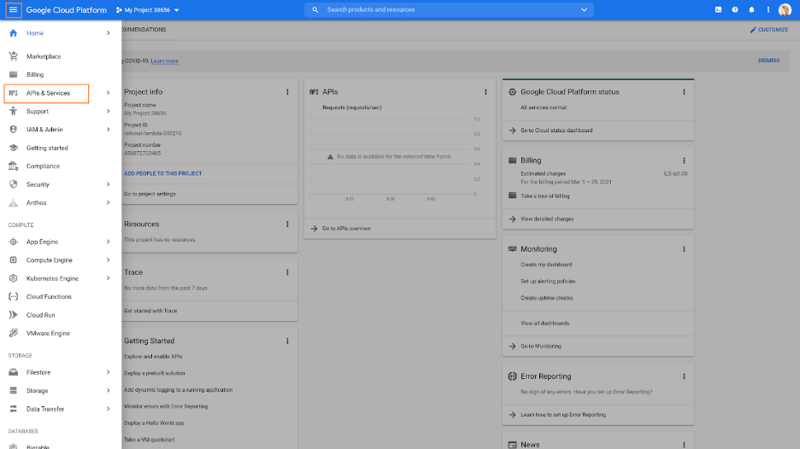Screen dimensions: 800x449
Task: Open the notifications bell
Action: [751, 10]
